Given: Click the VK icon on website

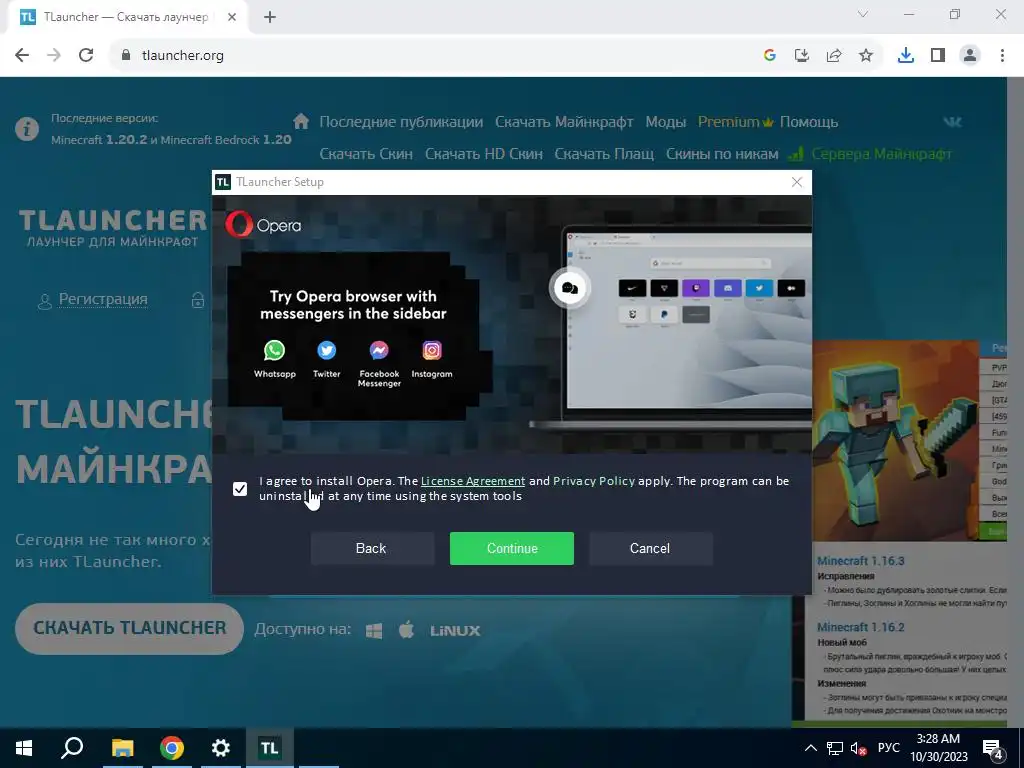Looking at the screenshot, I should click(x=952, y=121).
